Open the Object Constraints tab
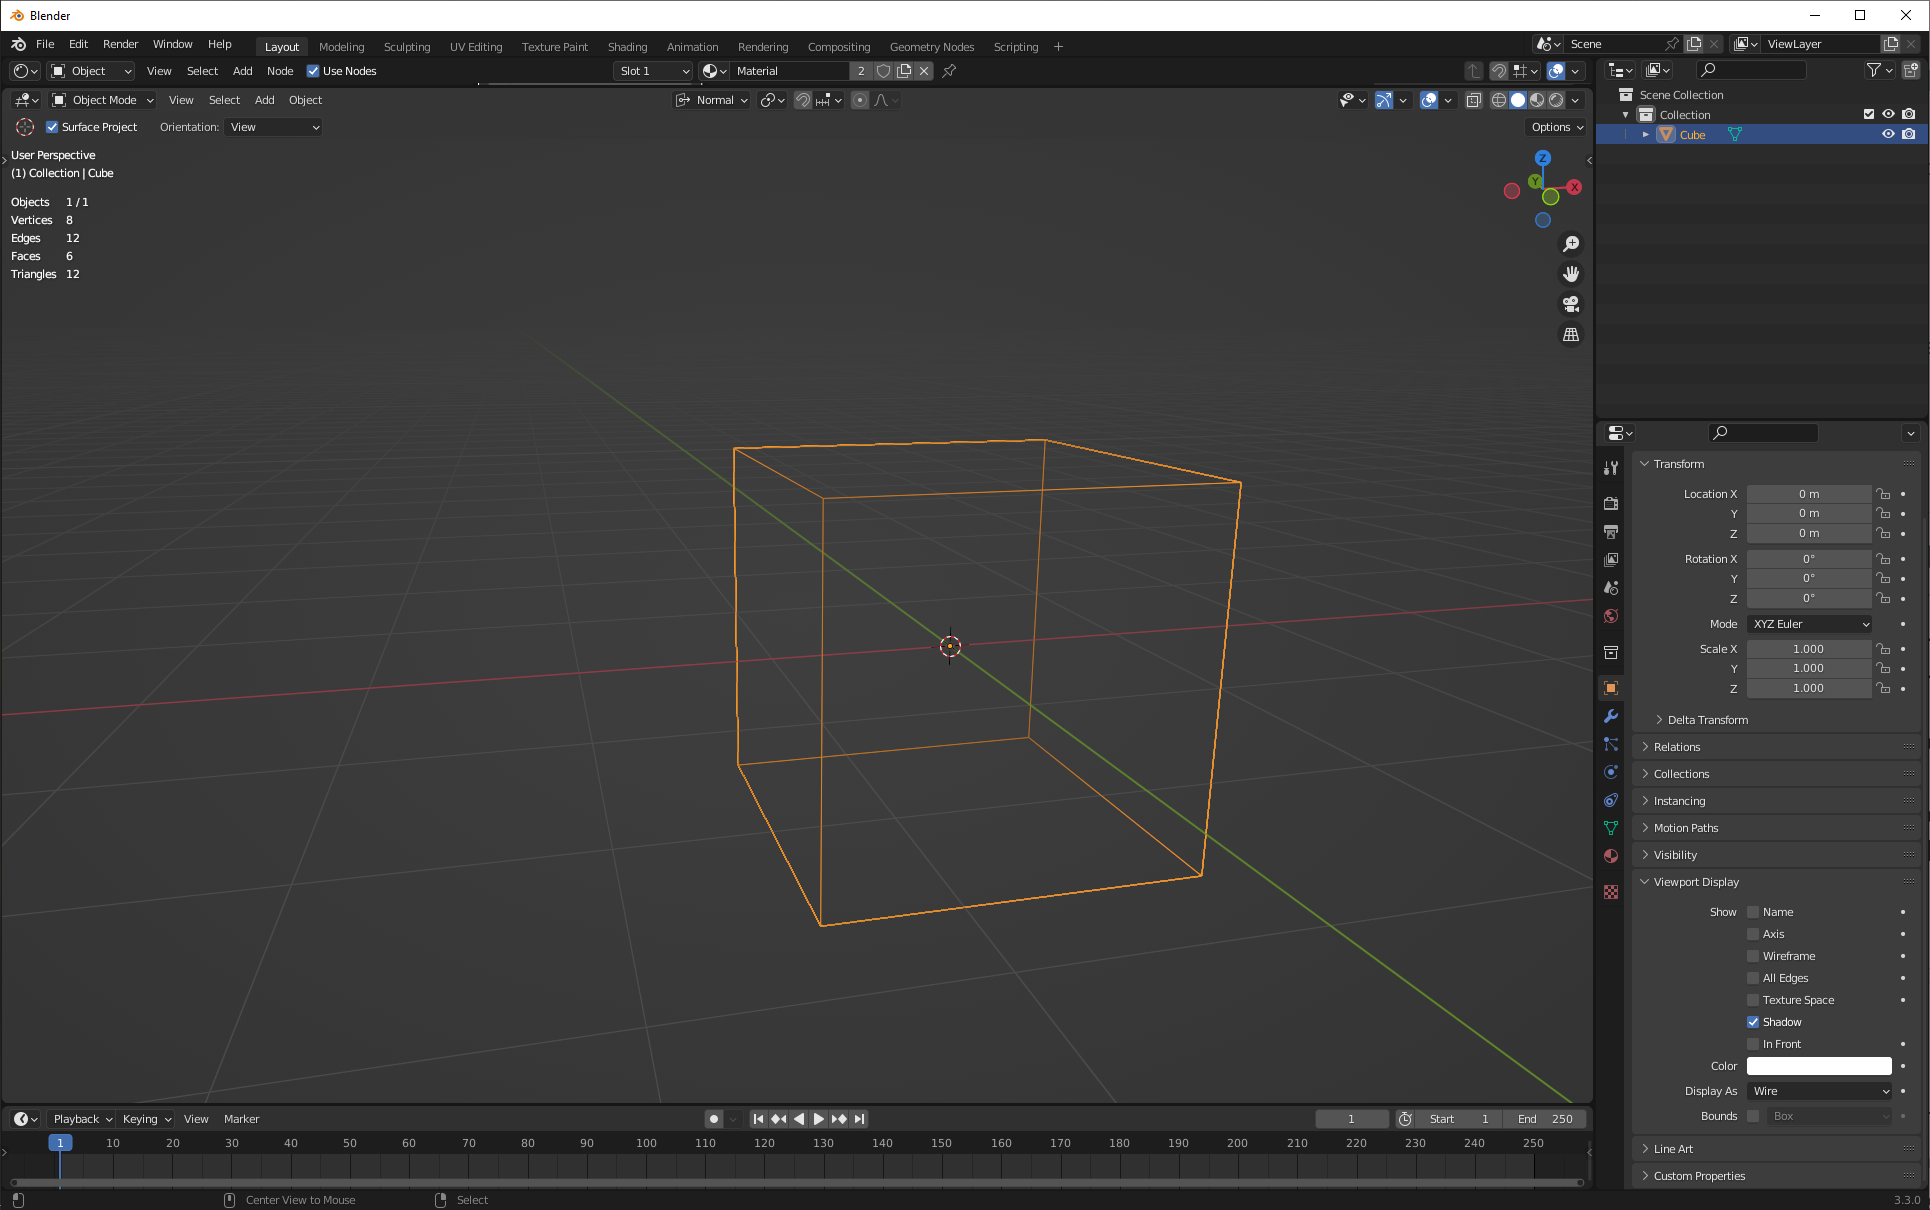This screenshot has height=1210, width=1930. click(x=1611, y=800)
